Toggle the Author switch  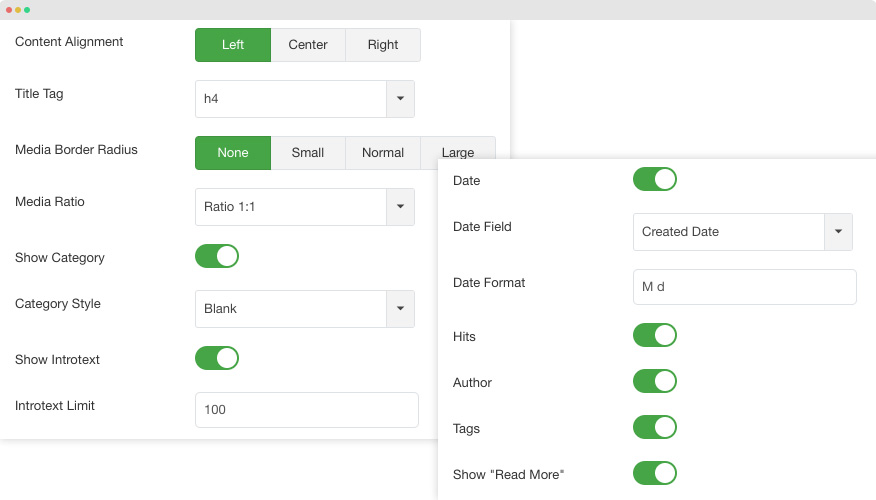coord(655,381)
